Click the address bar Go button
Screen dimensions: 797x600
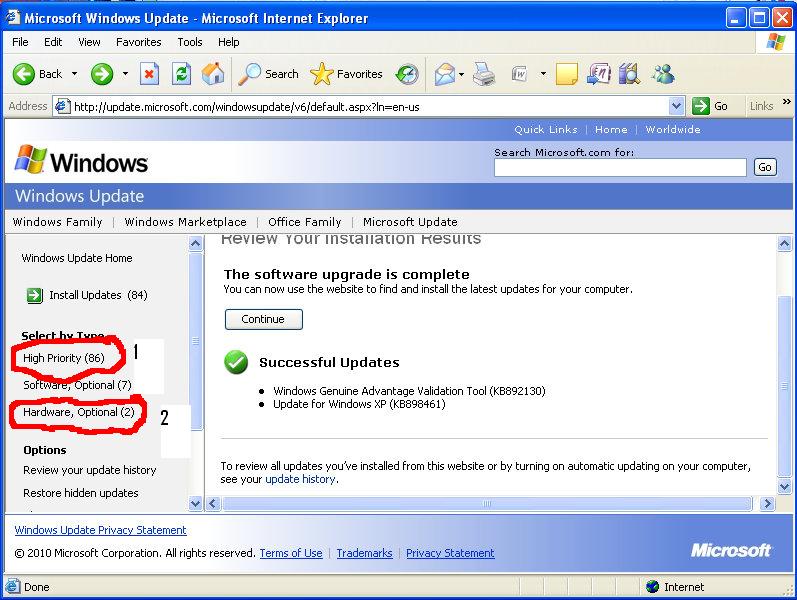point(710,106)
